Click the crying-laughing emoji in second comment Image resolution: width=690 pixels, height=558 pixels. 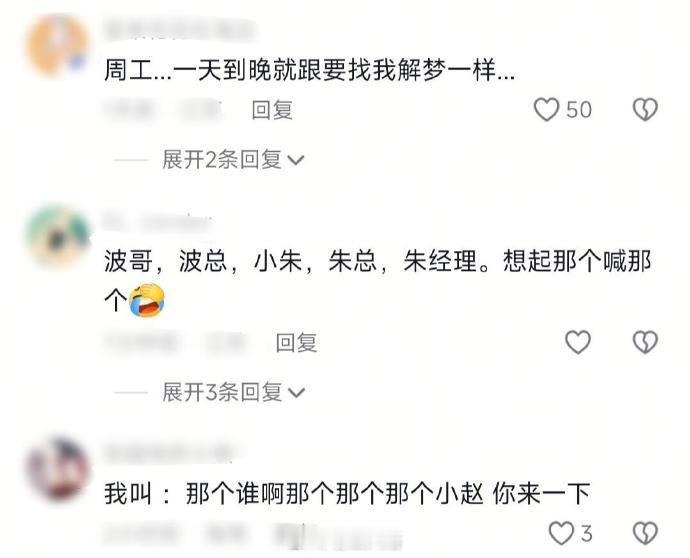point(147,300)
